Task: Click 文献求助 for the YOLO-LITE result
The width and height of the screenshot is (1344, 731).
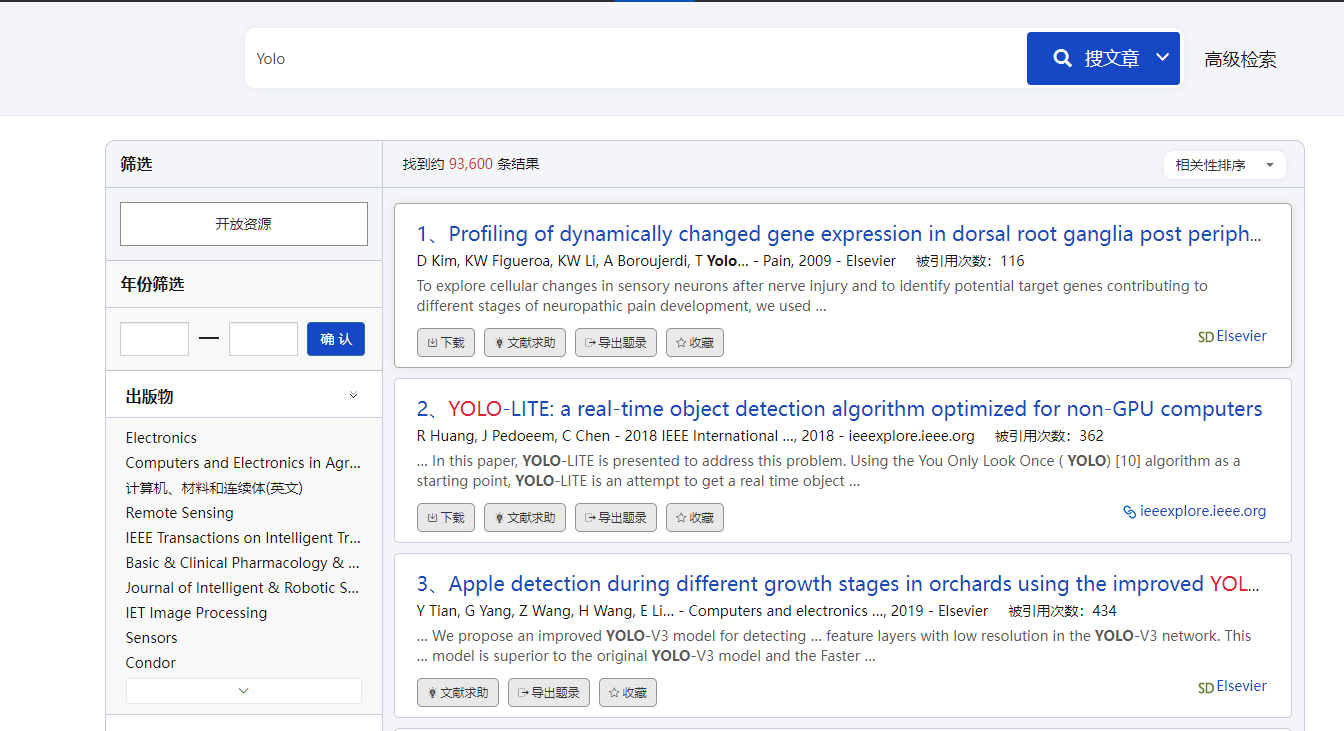Action: coord(525,517)
